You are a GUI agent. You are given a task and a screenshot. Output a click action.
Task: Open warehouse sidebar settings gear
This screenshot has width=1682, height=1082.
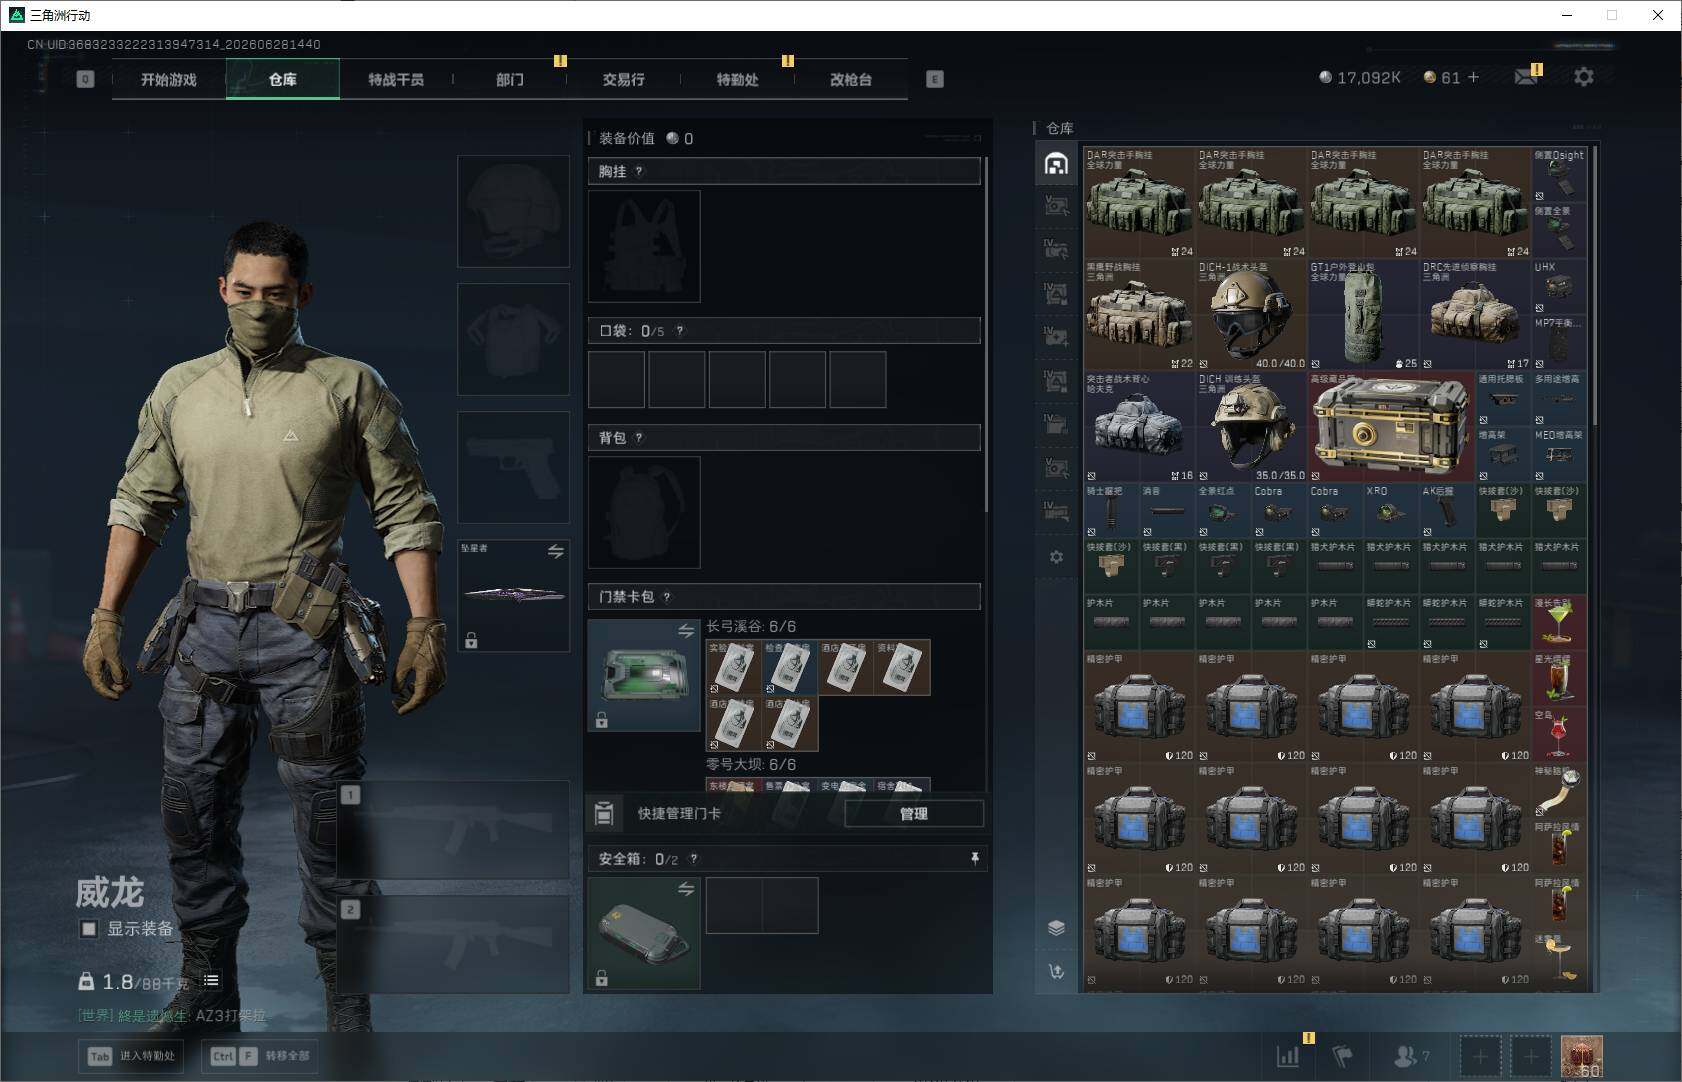[1056, 557]
